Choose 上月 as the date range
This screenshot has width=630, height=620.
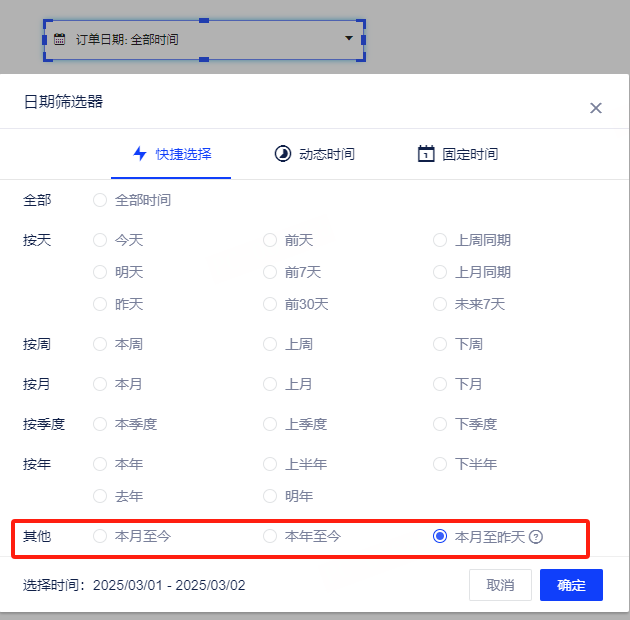pos(270,384)
